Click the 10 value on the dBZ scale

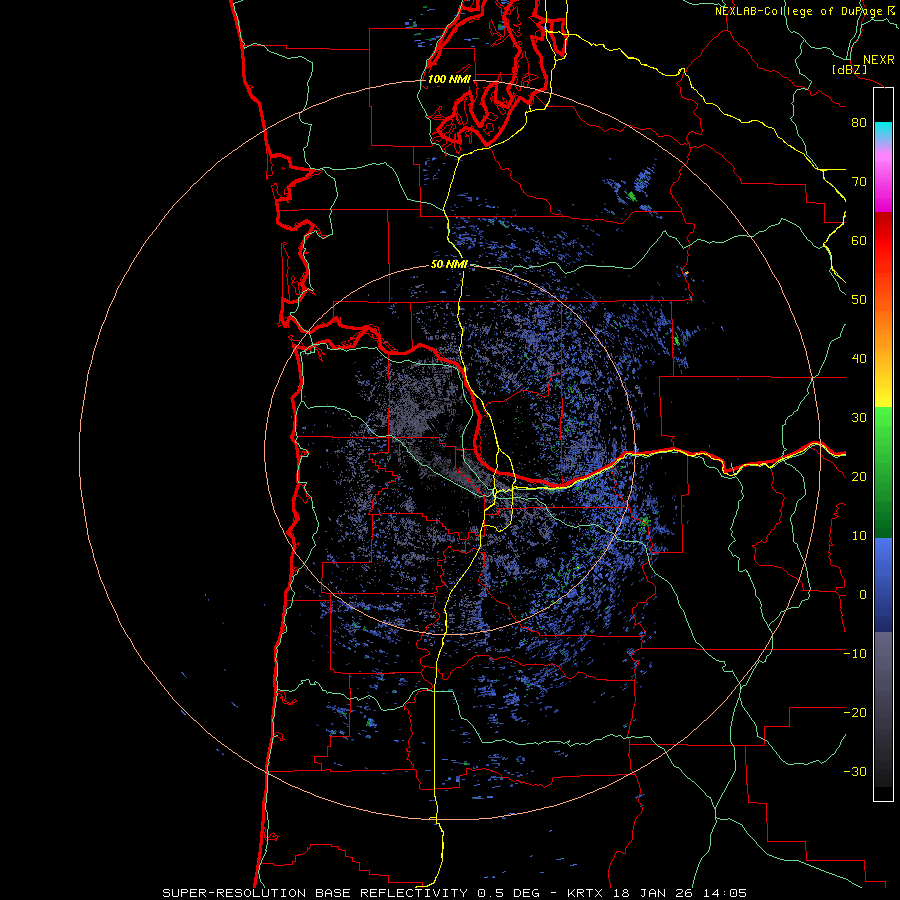[859, 536]
